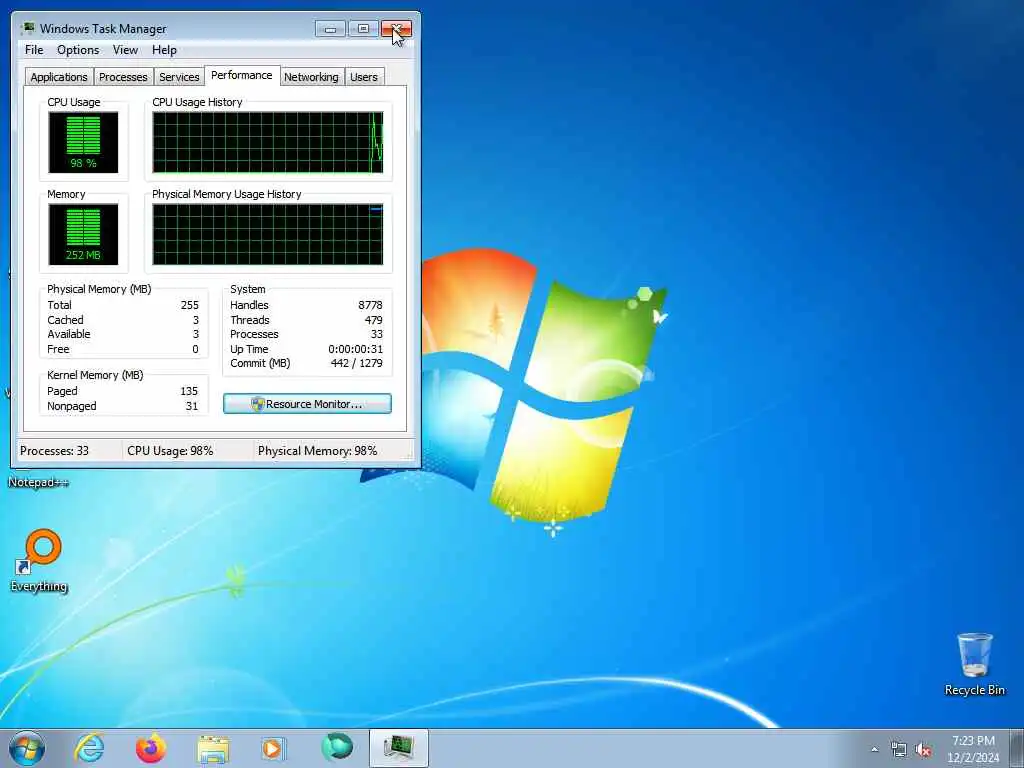Open the Options menu

coord(78,50)
